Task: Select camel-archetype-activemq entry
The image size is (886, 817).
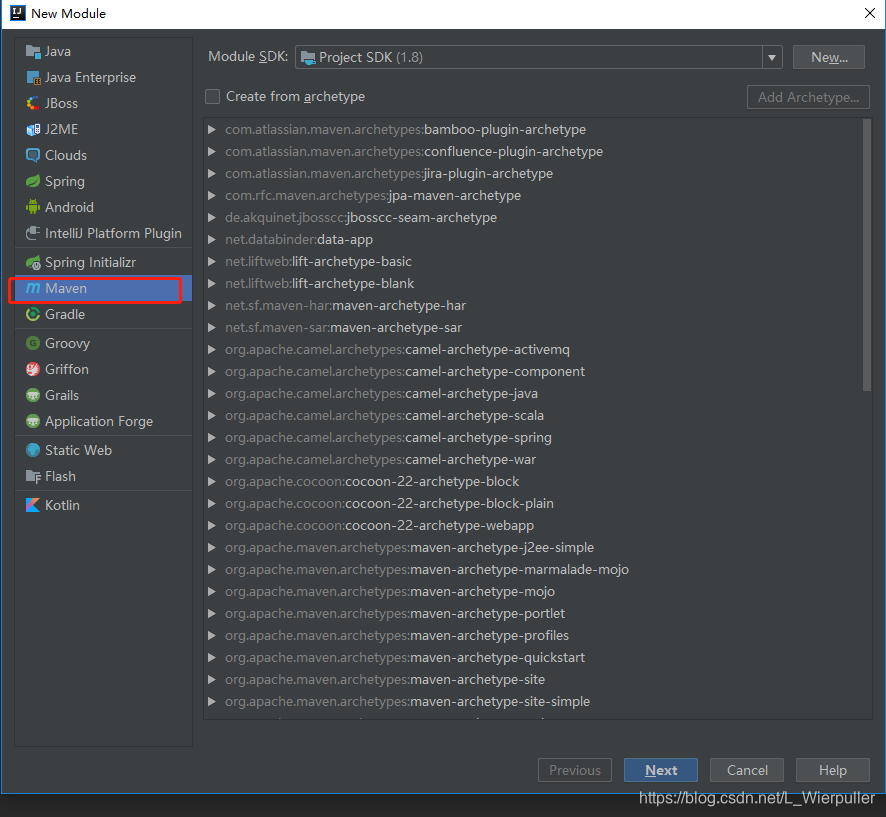Action: [397, 350]
